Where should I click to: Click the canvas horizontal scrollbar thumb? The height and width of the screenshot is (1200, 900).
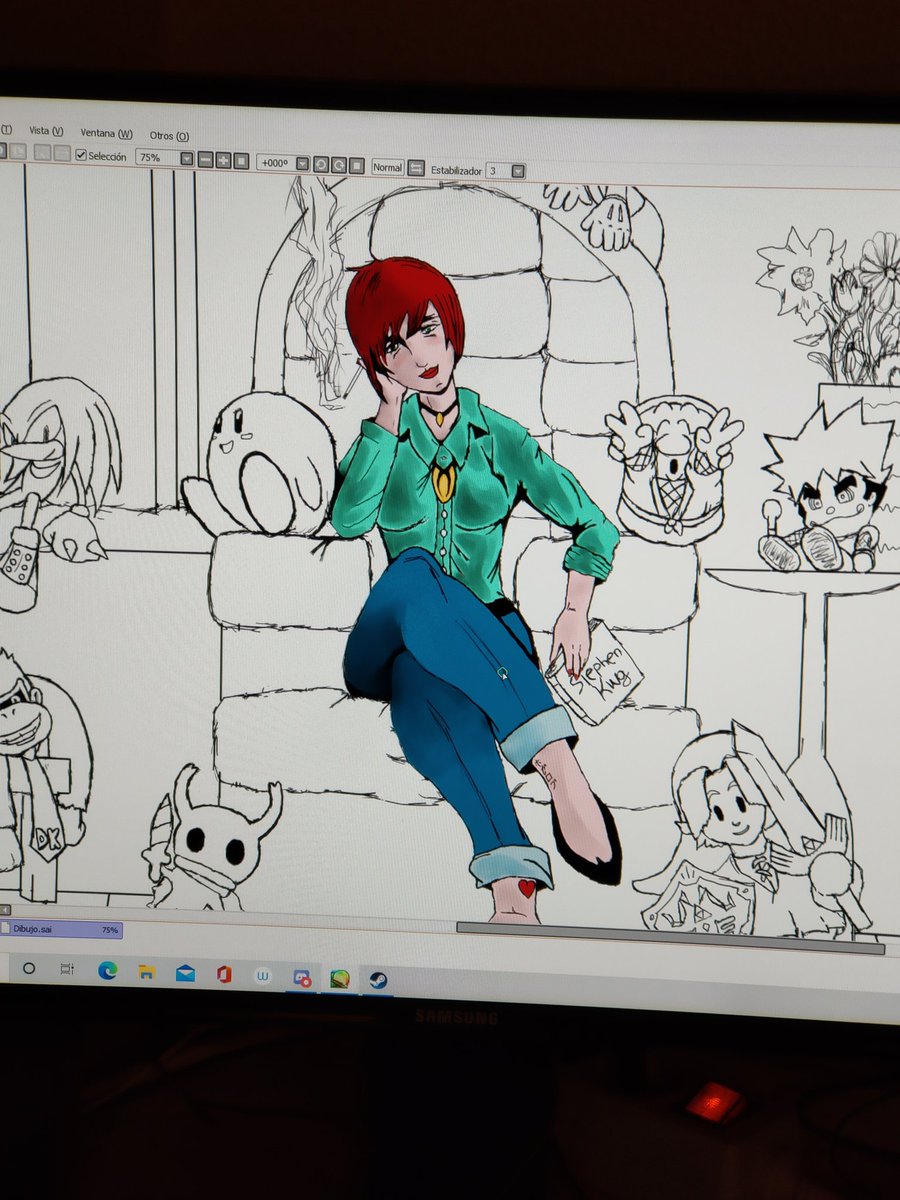670,937
